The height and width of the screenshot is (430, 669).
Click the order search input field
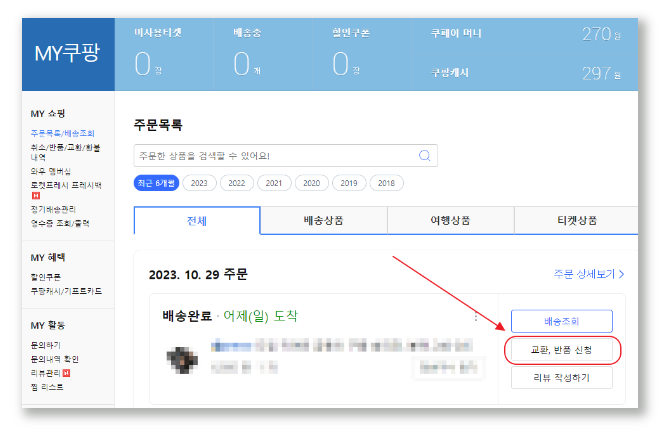285,155
